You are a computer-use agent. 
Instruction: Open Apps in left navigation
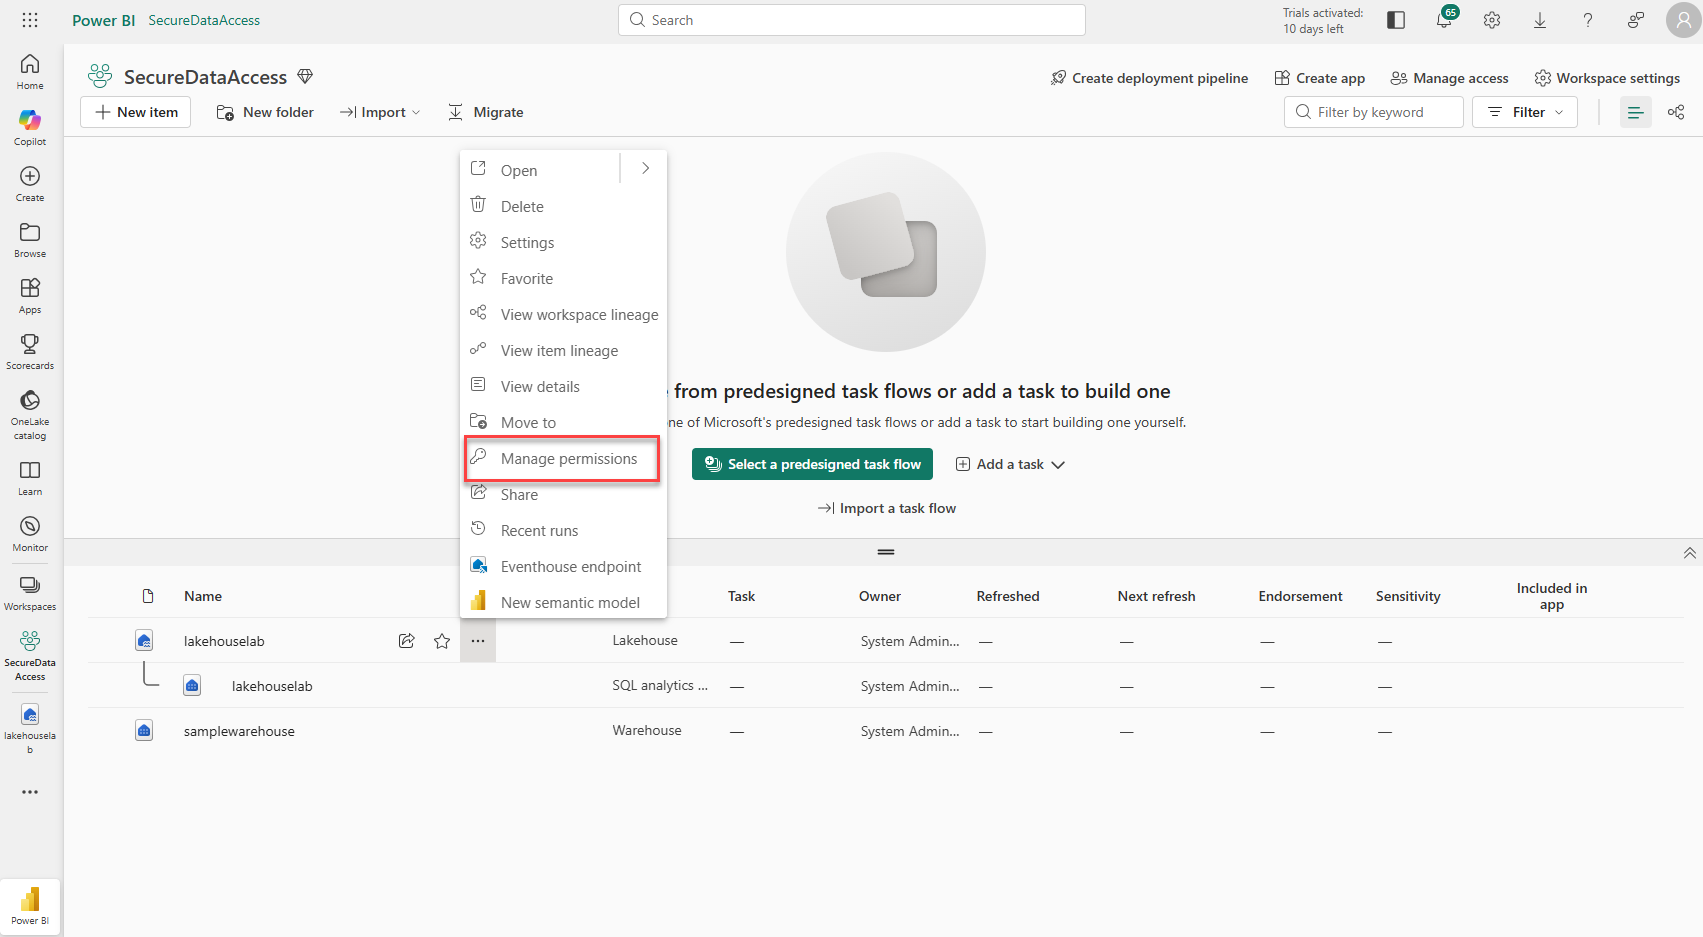[30, 296]
